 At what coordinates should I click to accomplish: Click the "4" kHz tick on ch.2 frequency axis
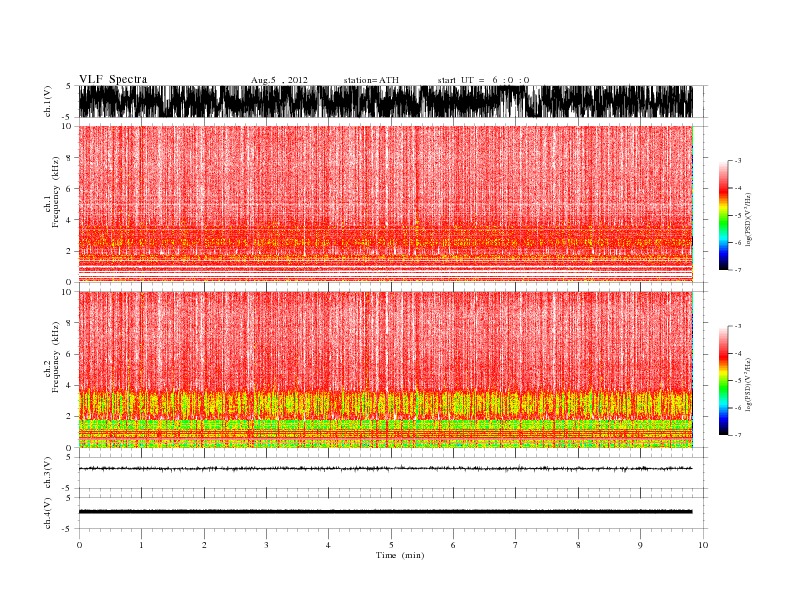point(69,386)
